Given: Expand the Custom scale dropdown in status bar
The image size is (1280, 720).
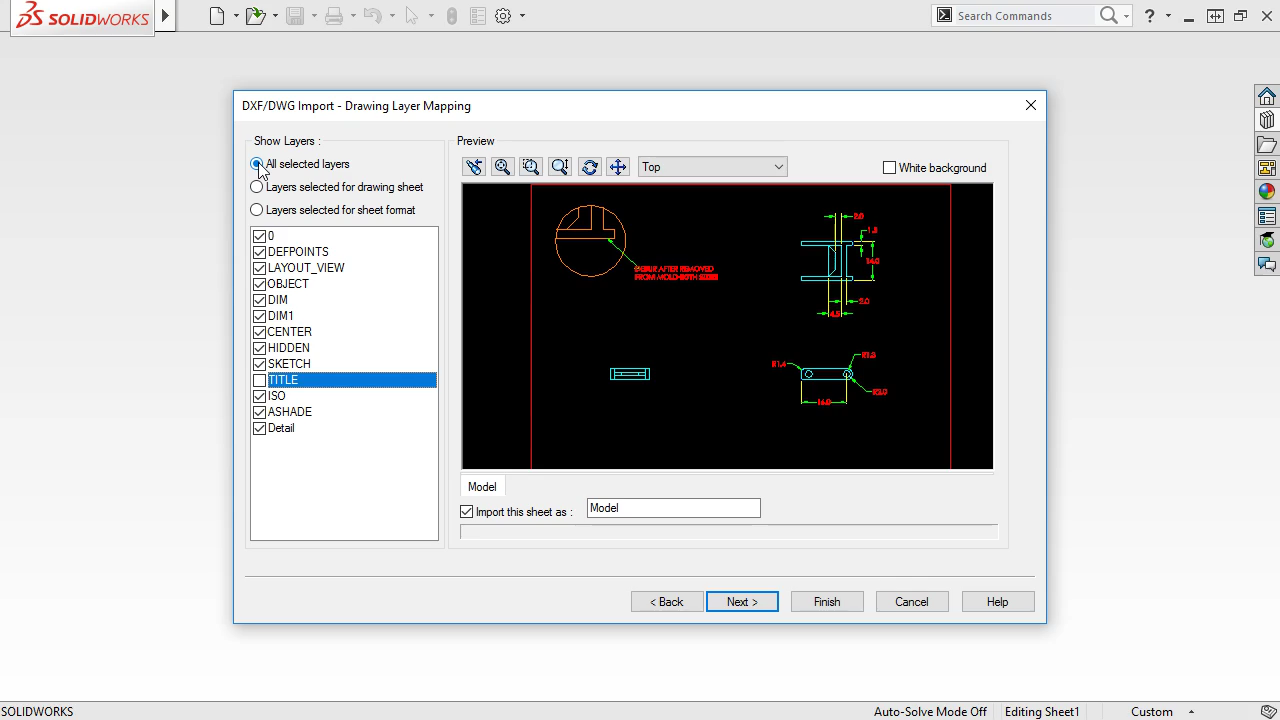Looking at the screenshot, I should (x=1190, y=711).
